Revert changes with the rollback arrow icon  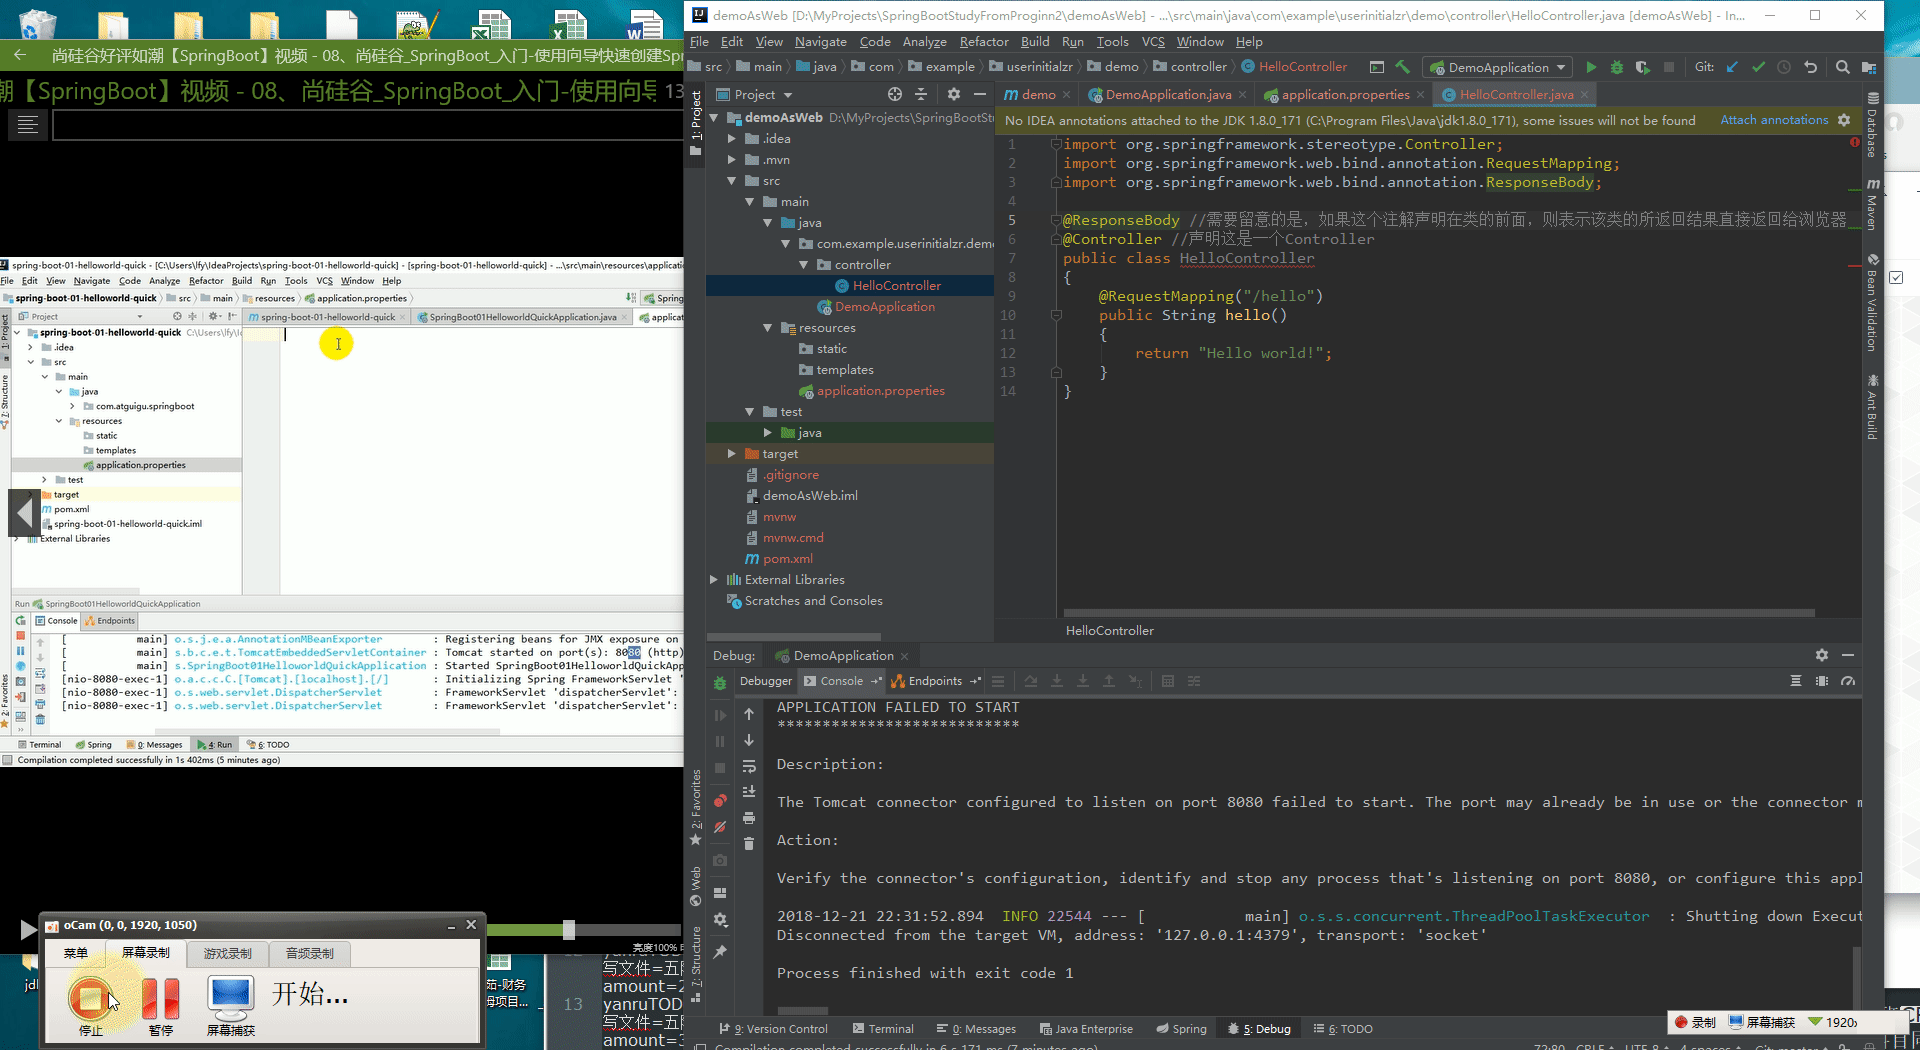pos(1810,67)
